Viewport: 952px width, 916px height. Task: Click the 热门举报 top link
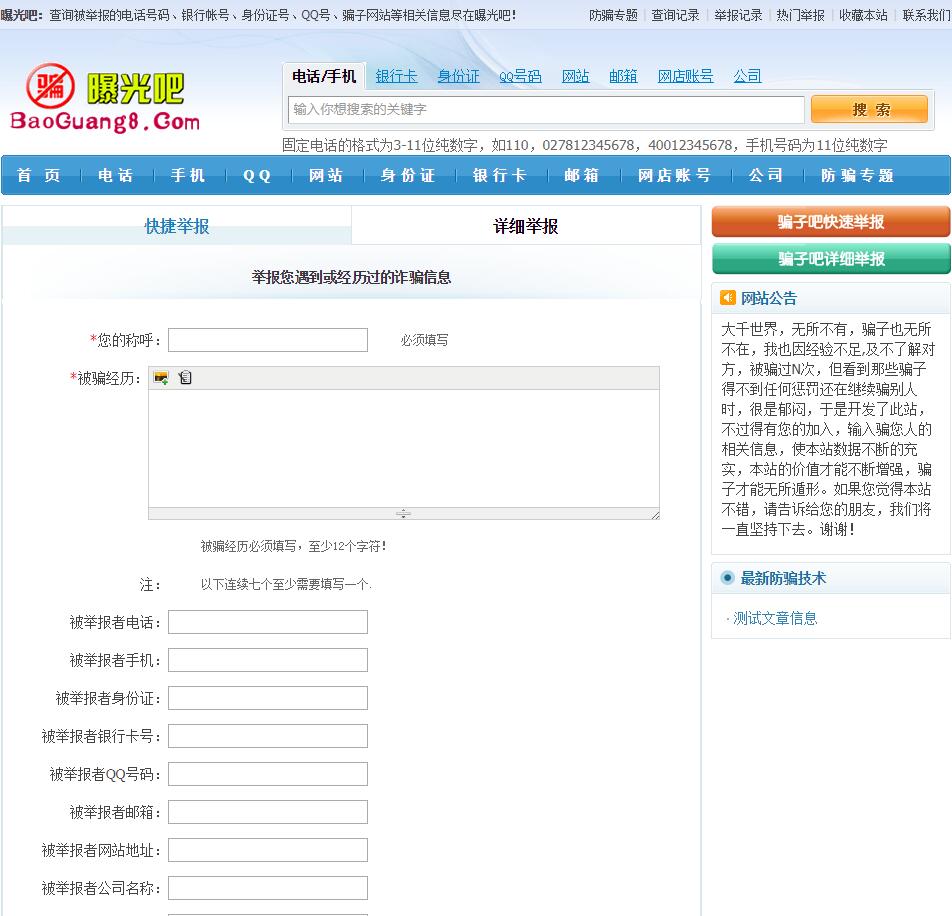pyautogui.click(x=800, y=15)
